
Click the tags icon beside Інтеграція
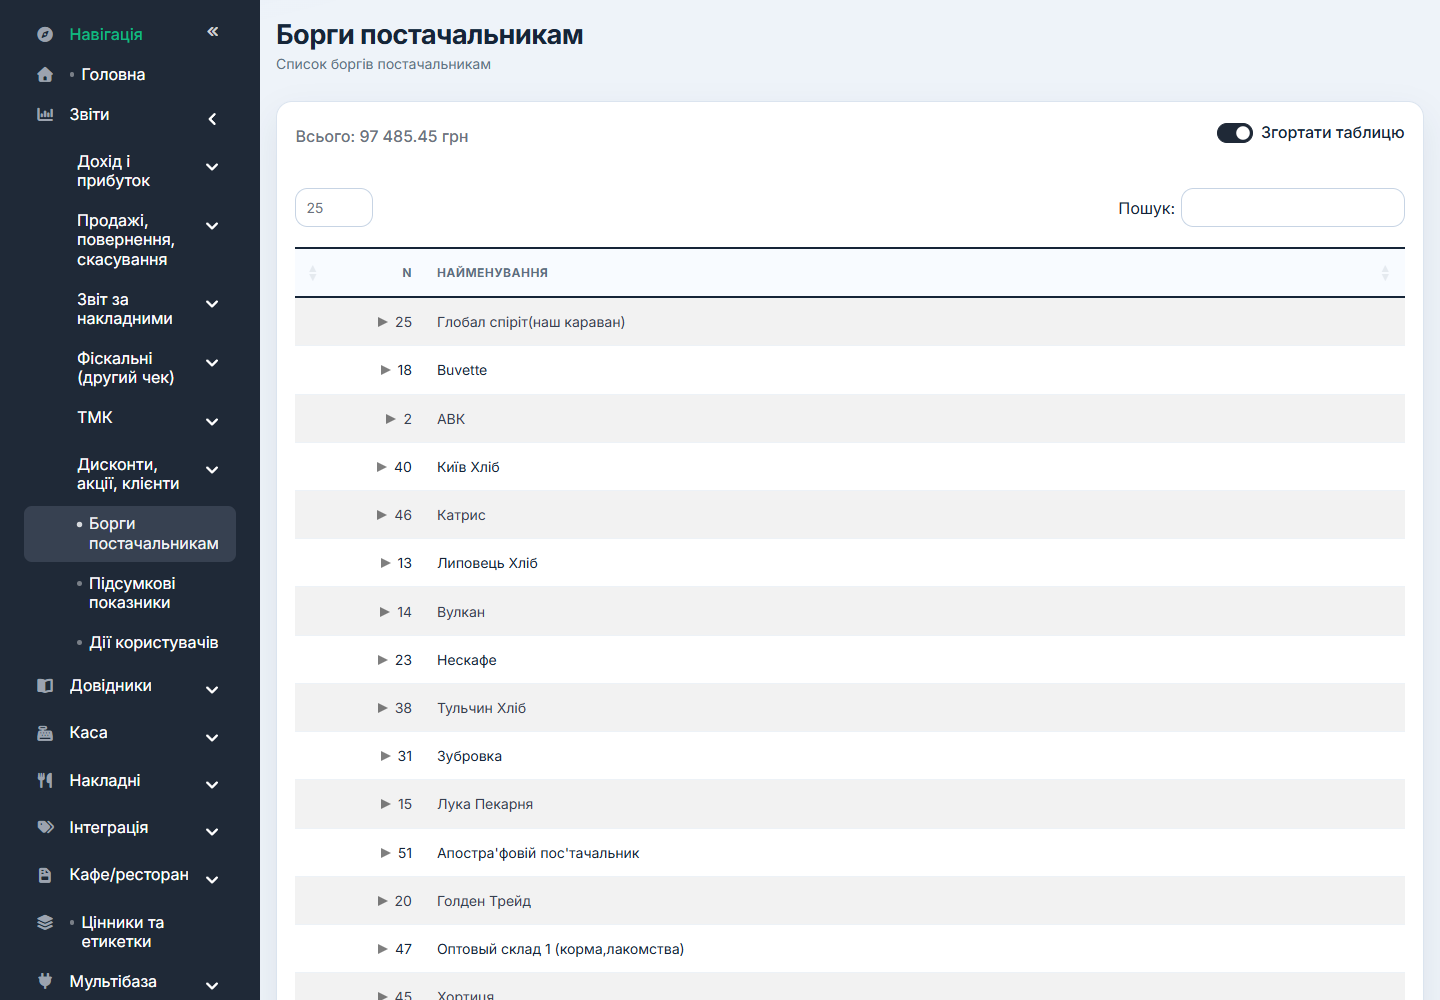[x=45, y=828]
